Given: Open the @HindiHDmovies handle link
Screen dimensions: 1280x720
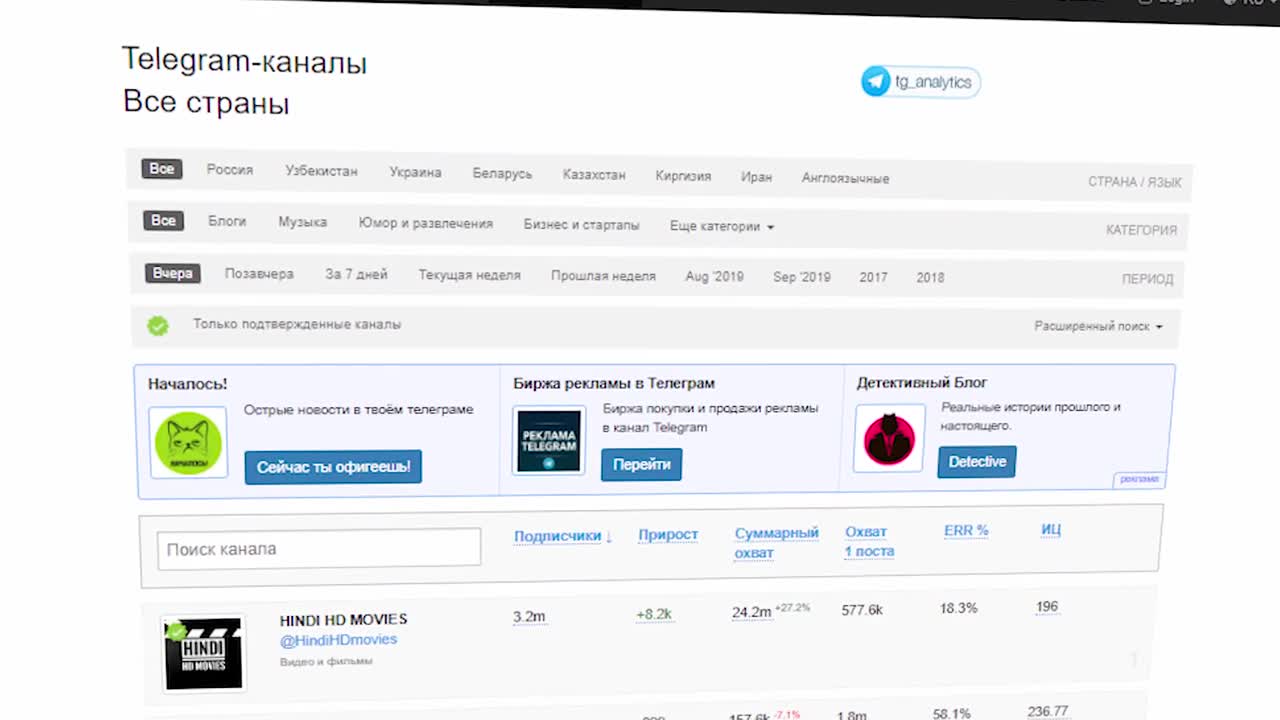Looking at the screenshot, I should tap(338, 640).
